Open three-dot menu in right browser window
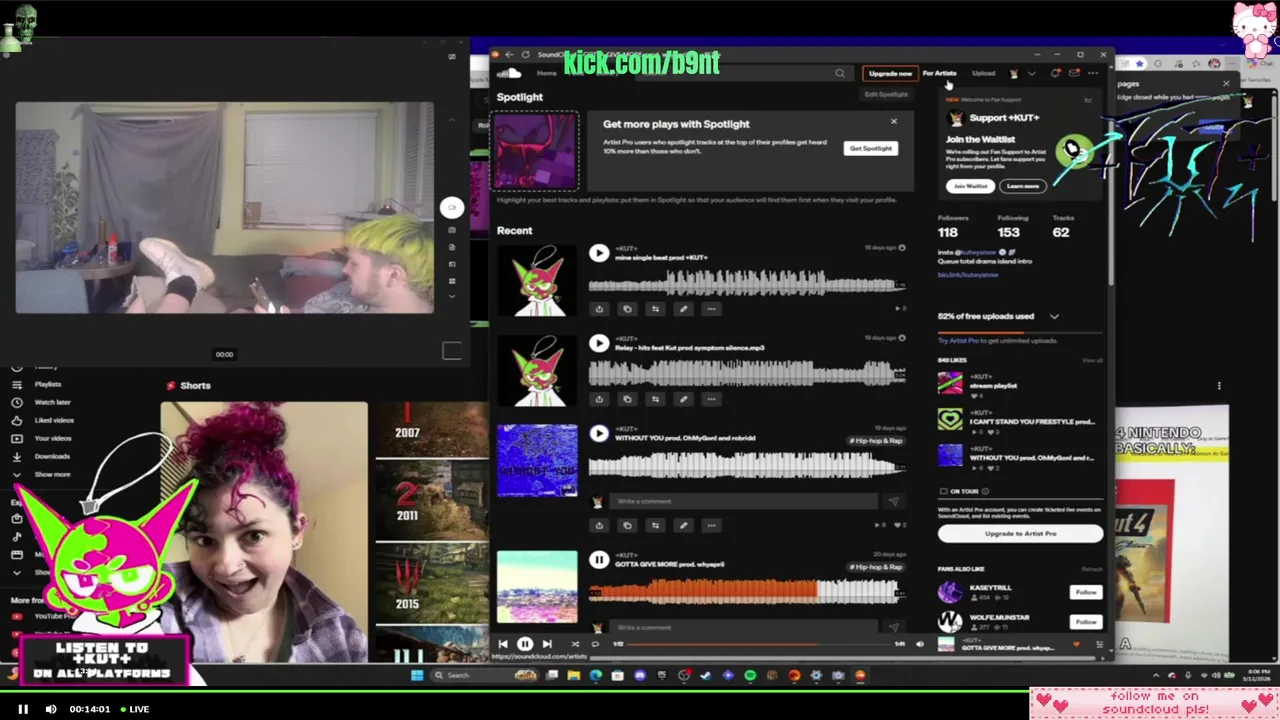1280x720 pixels. coord(1219,385)
